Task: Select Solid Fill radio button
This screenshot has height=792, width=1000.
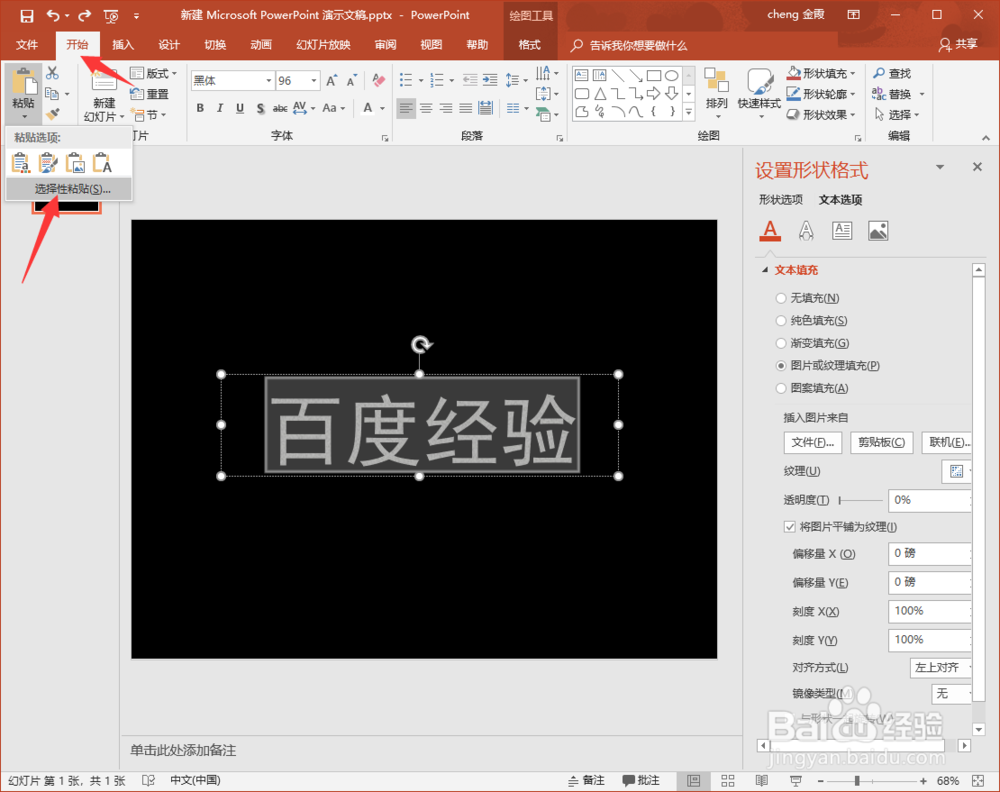Action: click(781, 320)
